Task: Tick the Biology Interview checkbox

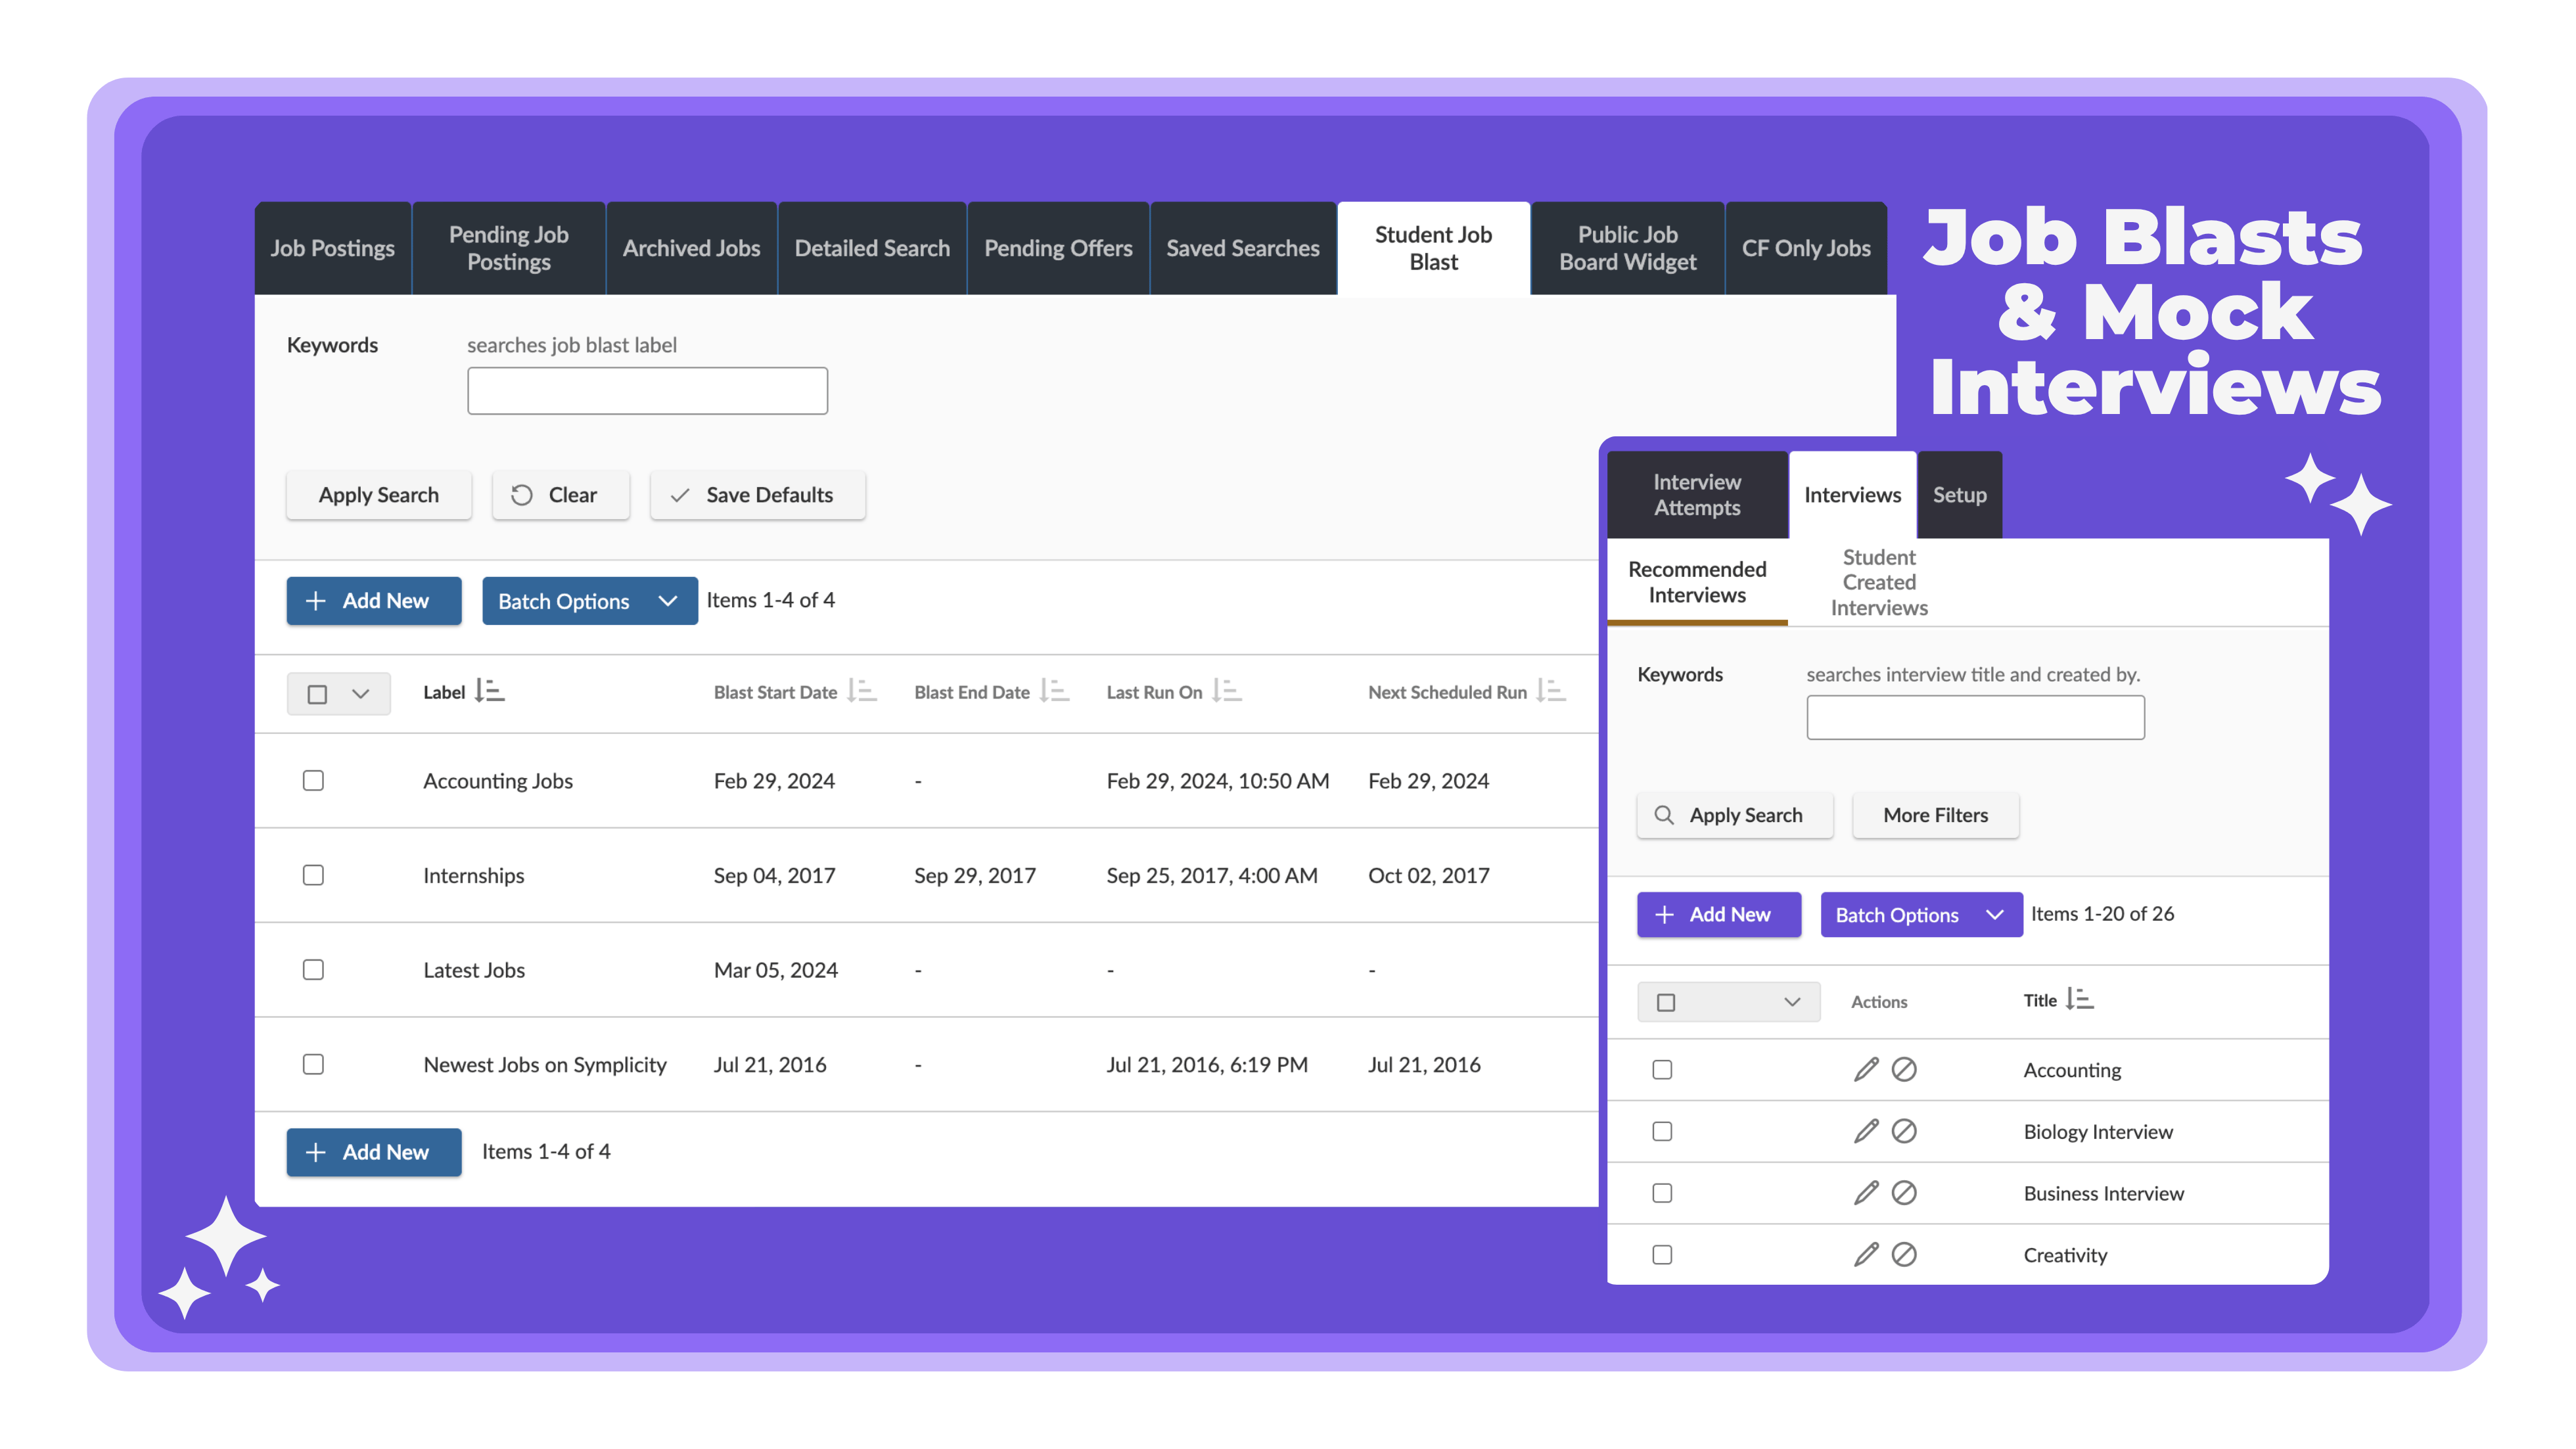Action: click(x=1662, y=1131)
